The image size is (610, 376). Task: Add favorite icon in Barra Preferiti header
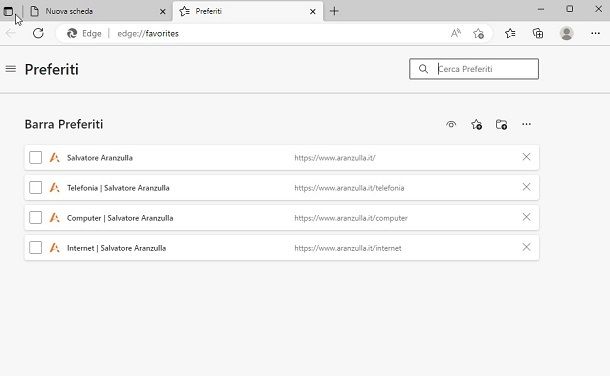477,124
